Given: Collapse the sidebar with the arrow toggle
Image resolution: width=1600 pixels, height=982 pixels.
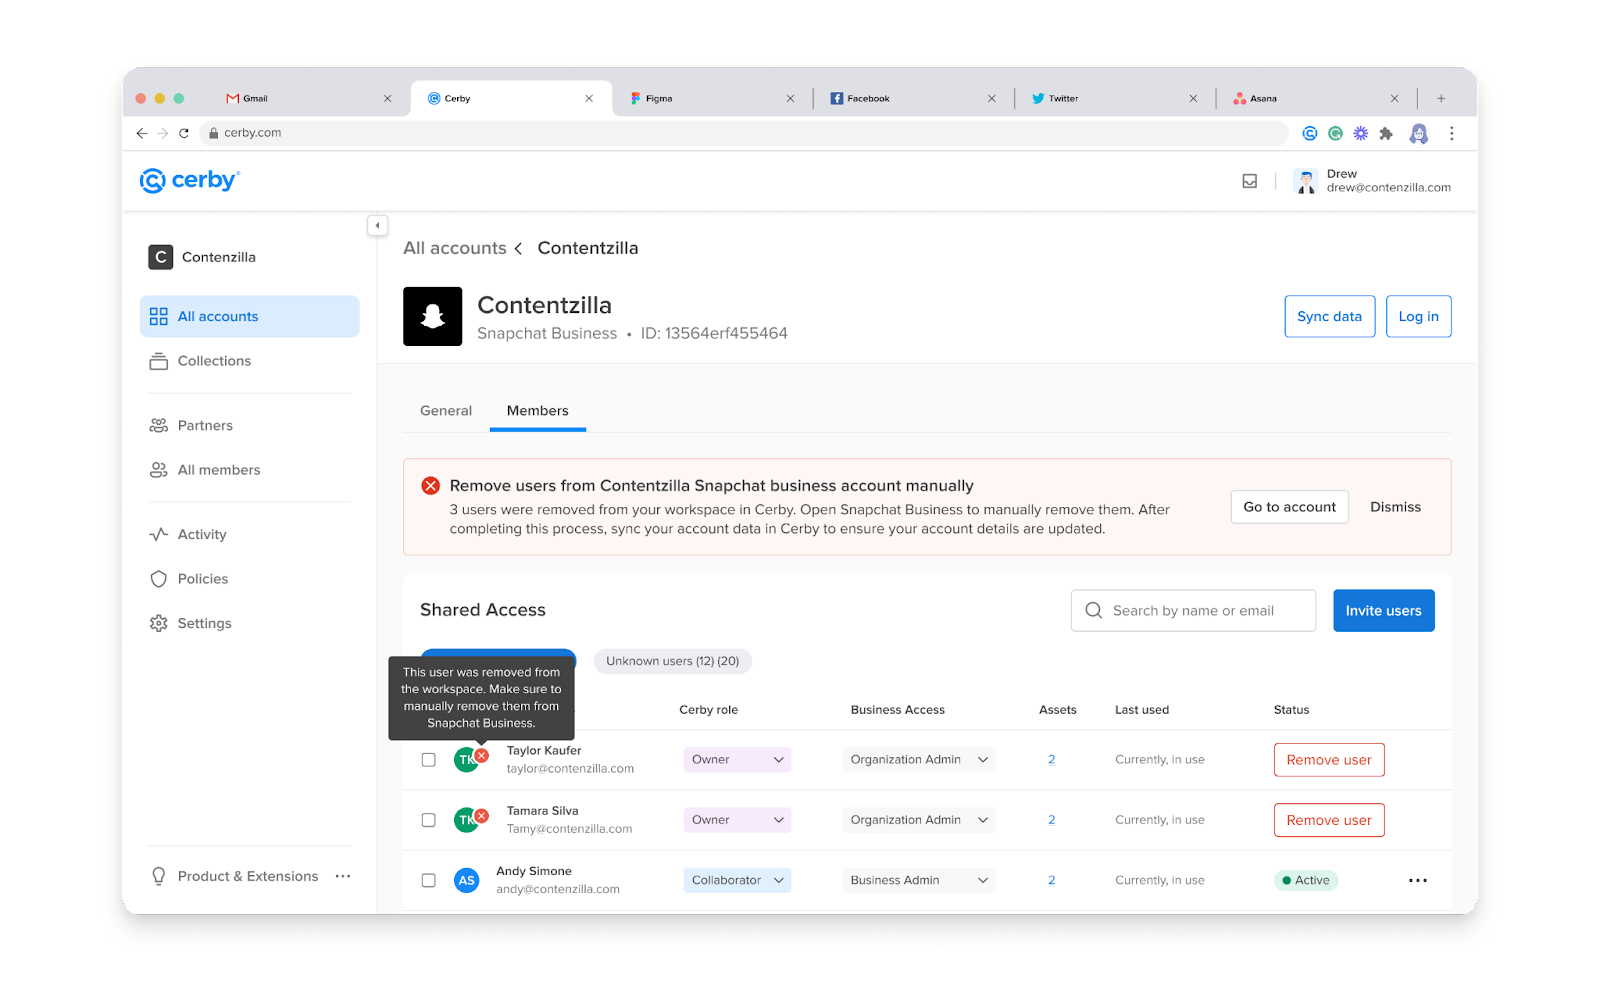Looking at the screenshot, I should pyautogui.click(x=377, y=226).
